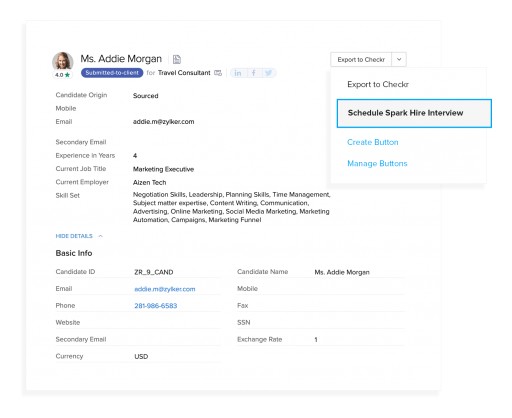The width and height of the screenshot is (512, 418).
Task: Click the Export to Checkr button
Action: point(361,60)
